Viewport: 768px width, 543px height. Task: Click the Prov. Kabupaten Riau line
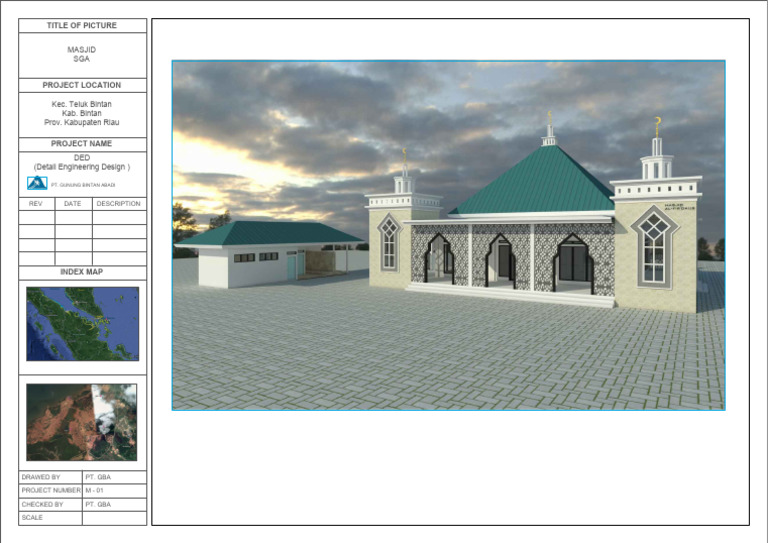tap(81, 122)
